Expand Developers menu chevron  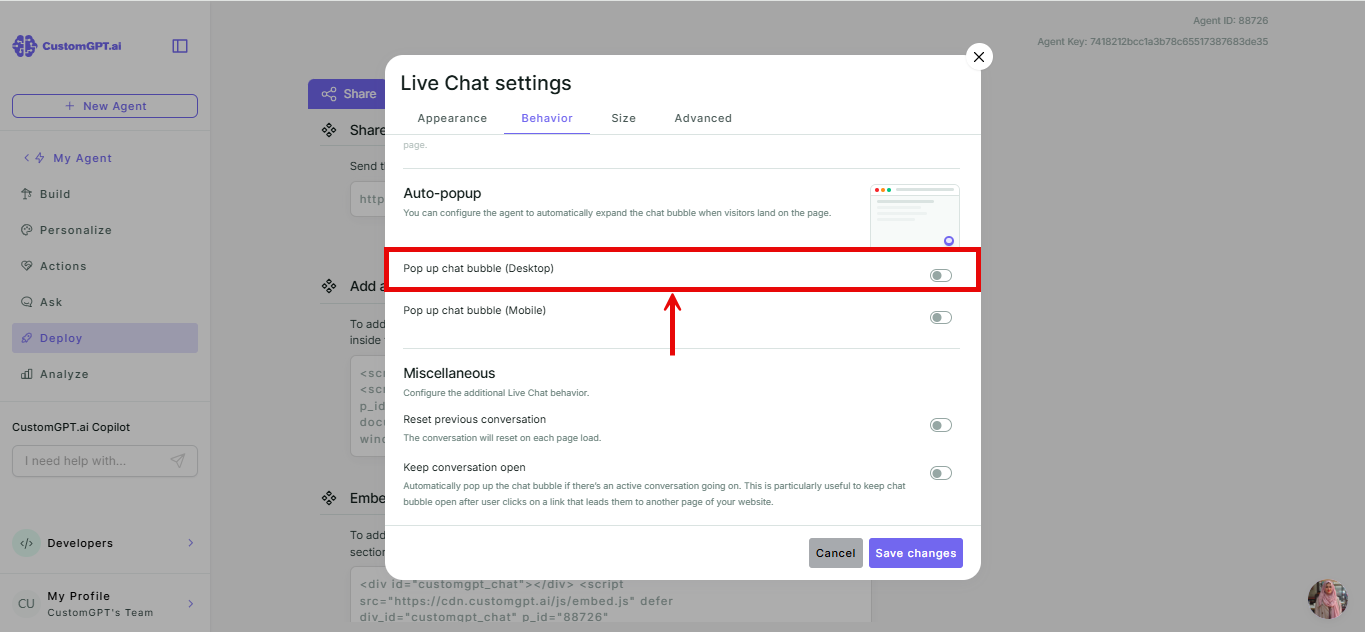pos(190,543)
